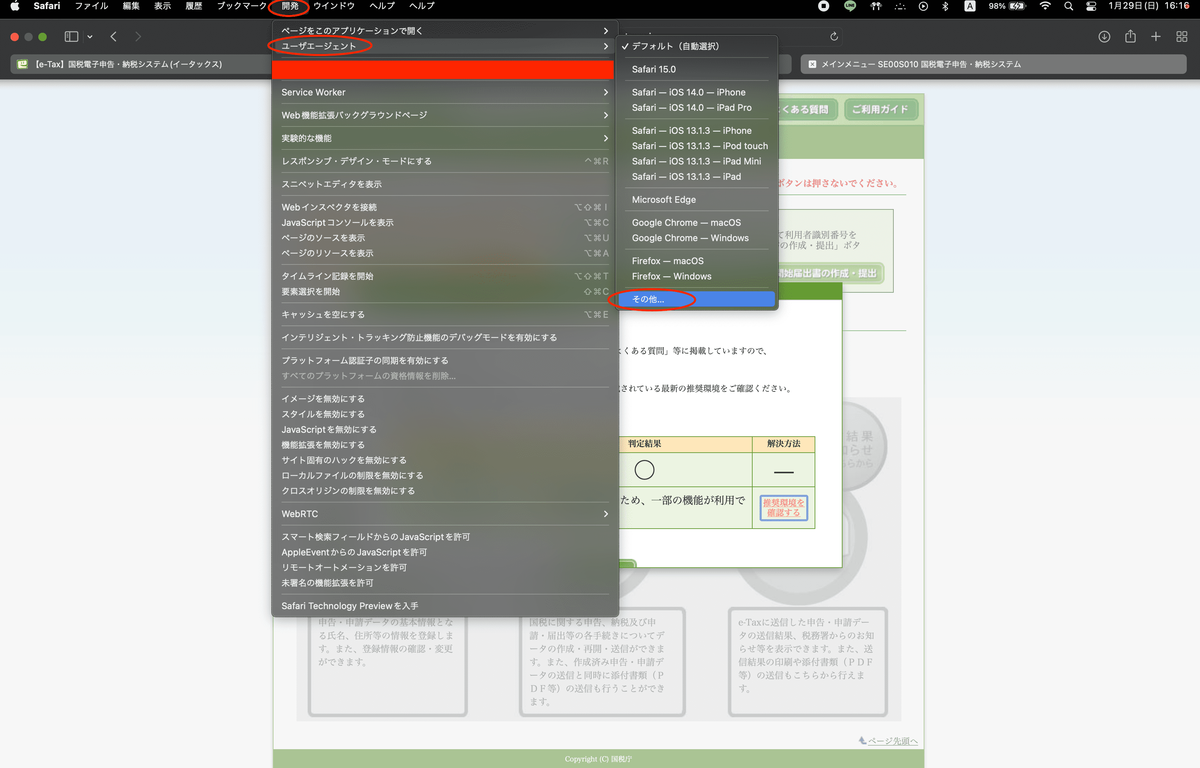The height and width of the screenshot is (768, 1200).
Task: Select キャッシュを空にする
Action: (445, 314)
